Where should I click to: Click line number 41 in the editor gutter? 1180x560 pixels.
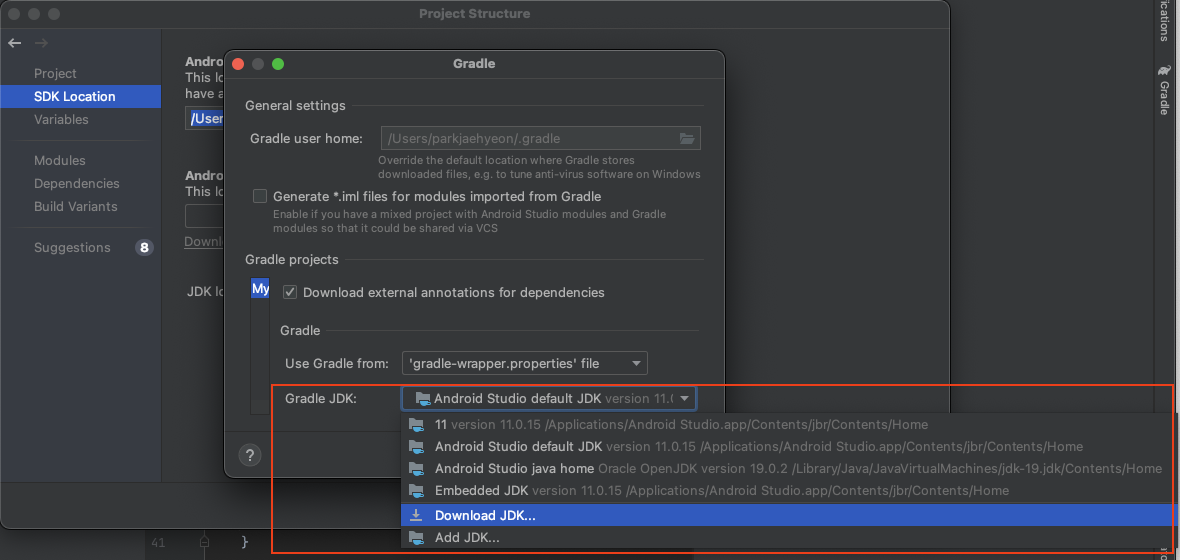point(158,542)
